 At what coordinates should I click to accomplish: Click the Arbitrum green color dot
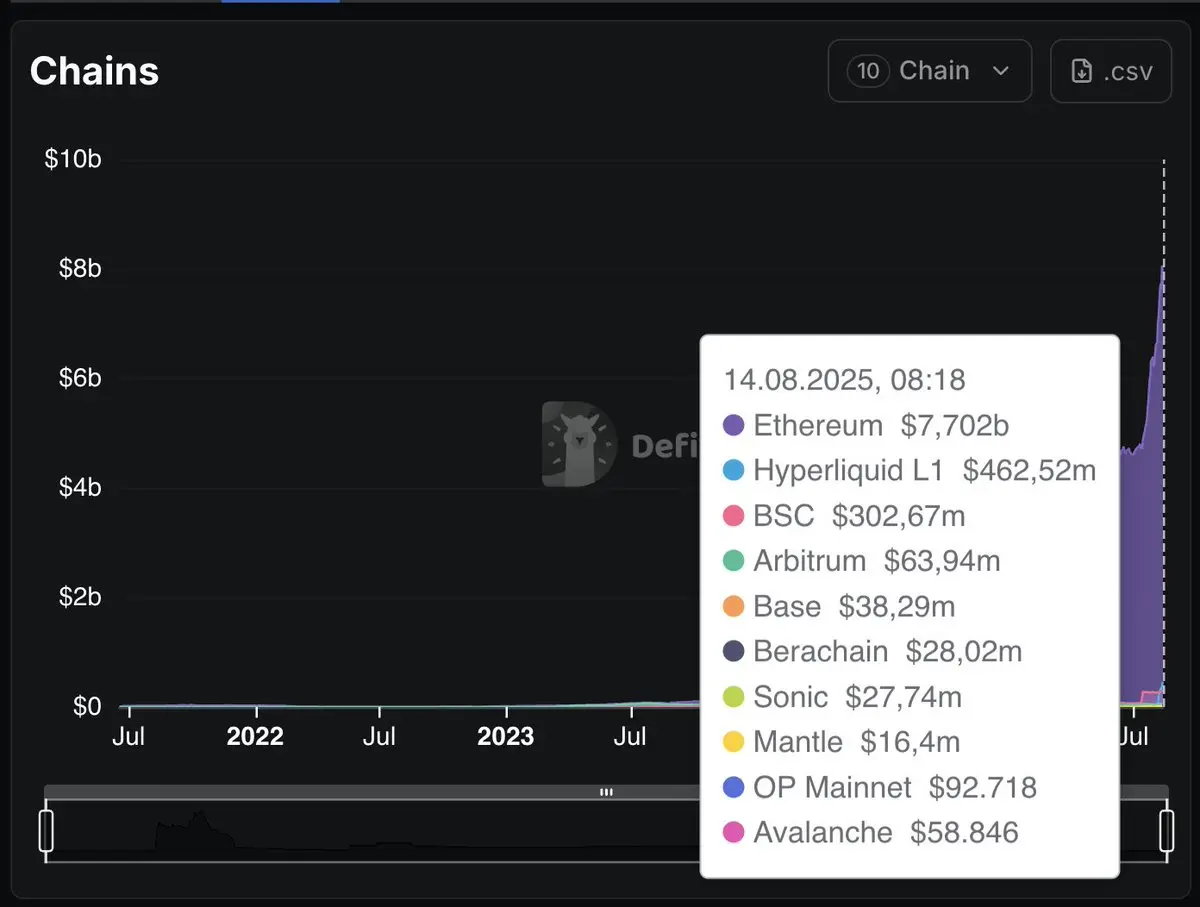[733, 561]
